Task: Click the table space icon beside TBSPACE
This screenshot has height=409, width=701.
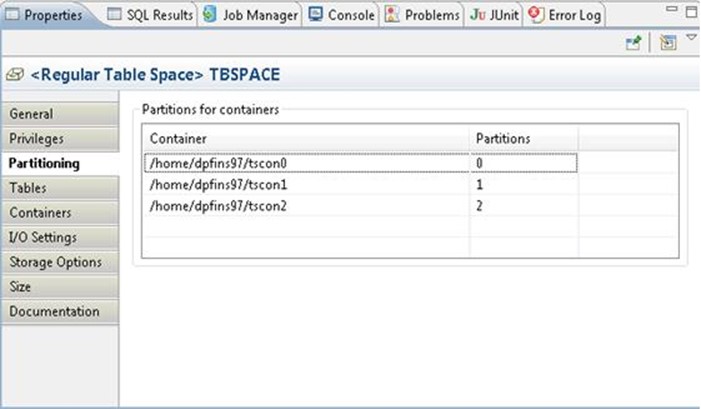Action: click(x=14, y=75)
